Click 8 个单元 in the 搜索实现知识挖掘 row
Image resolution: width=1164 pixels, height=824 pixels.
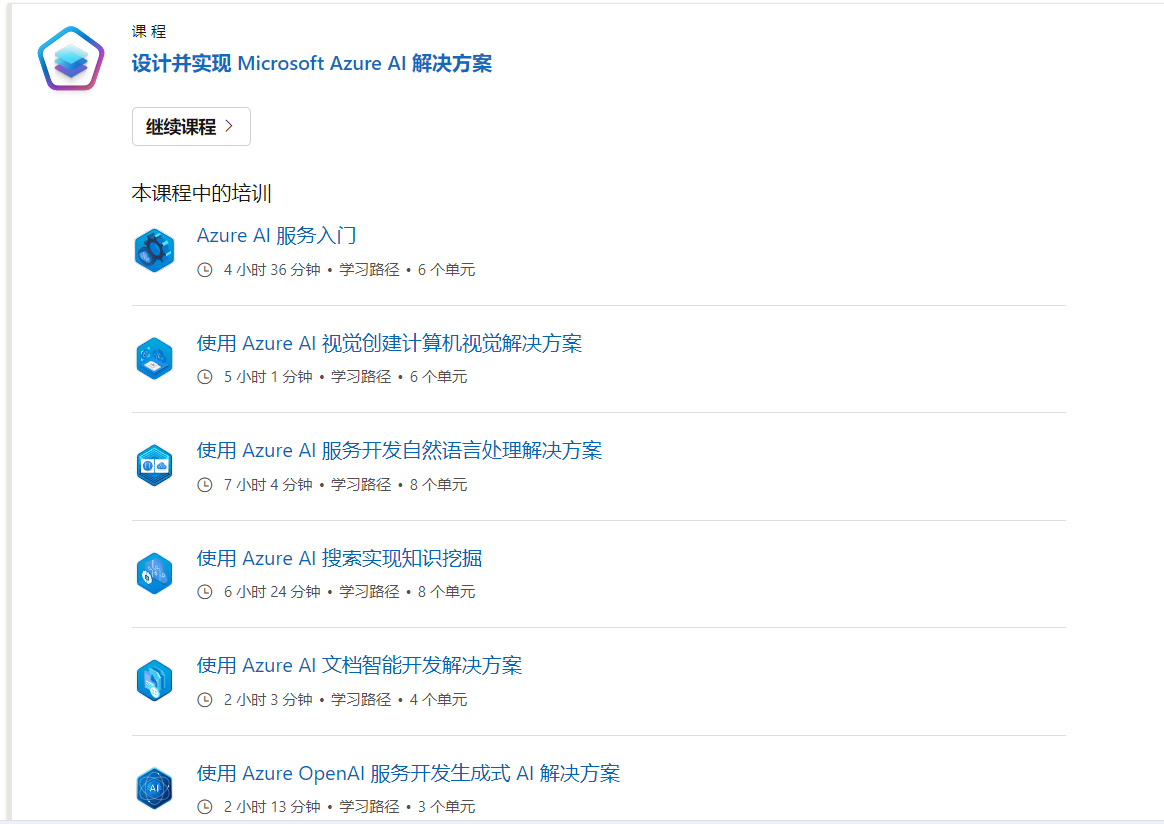[x=446, y=592]
